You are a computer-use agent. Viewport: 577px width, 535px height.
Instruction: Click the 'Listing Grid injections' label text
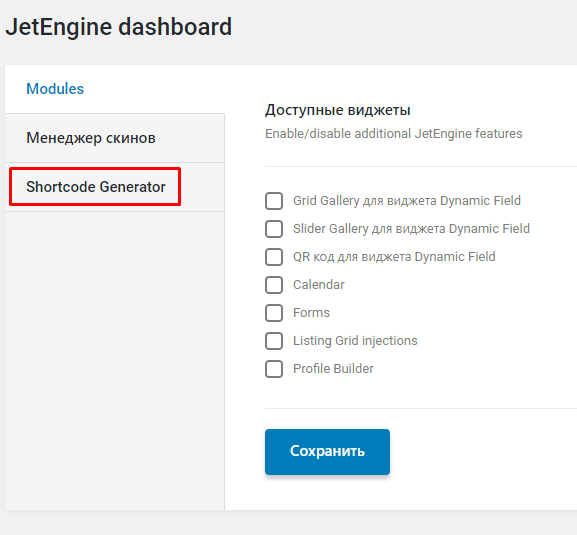355,341
